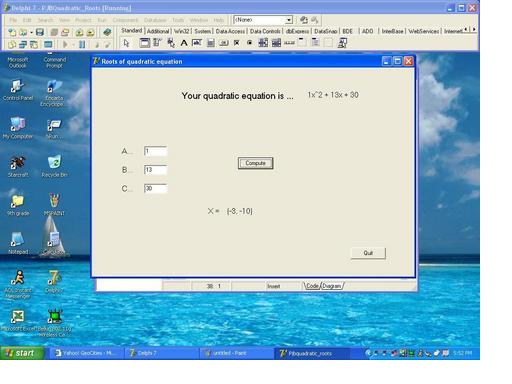The width and height of the screenshot is (512, 384).
Task: Click the Save current desktop icon
Action: (x=304, y=20)
